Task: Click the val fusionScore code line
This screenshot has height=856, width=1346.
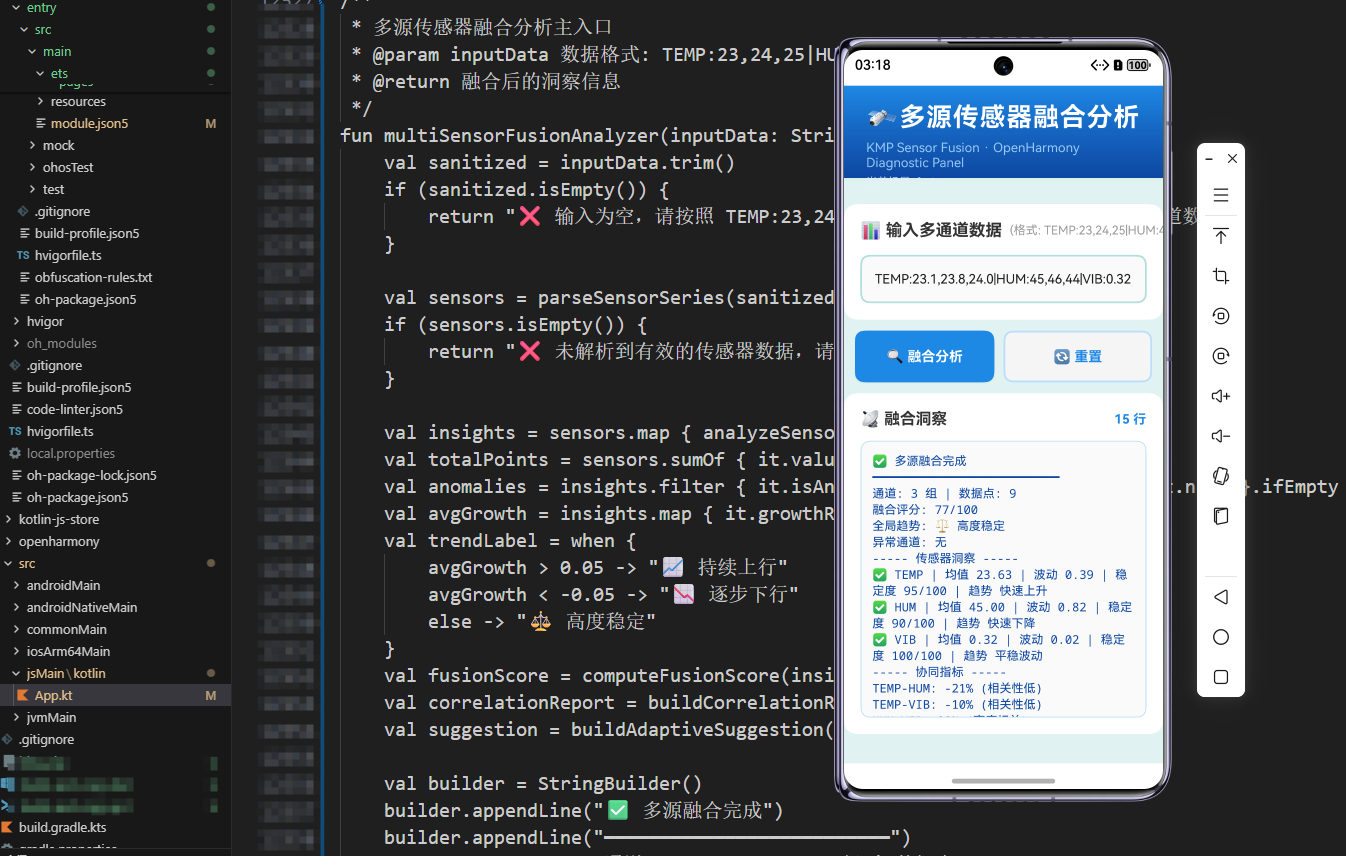Action: point(609,675)
